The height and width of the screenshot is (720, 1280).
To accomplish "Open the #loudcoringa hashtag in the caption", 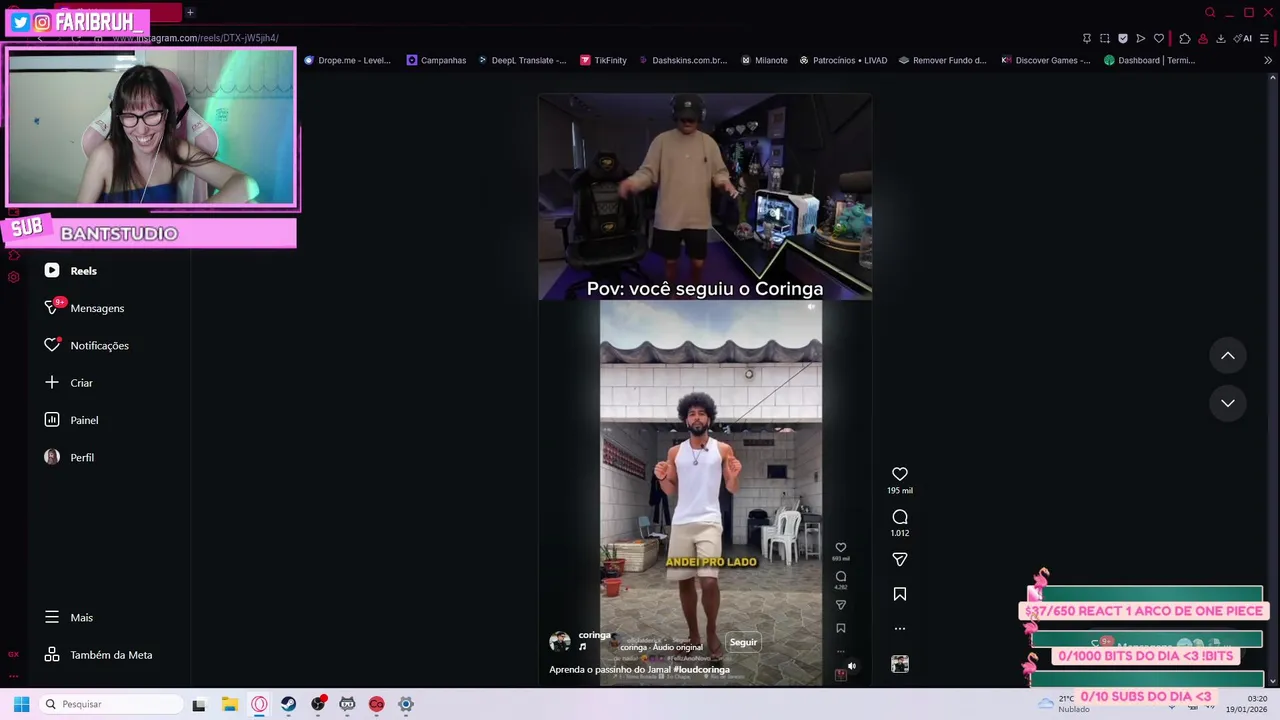I will tap(701, 669).
